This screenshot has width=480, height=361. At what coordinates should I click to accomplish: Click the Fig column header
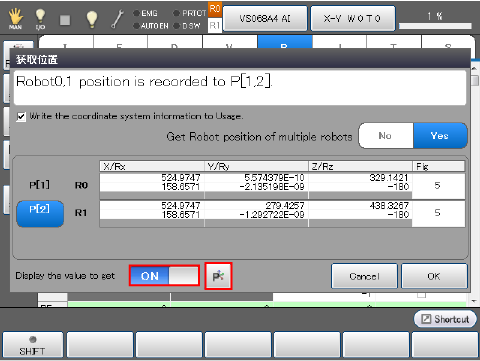(439, 166)
